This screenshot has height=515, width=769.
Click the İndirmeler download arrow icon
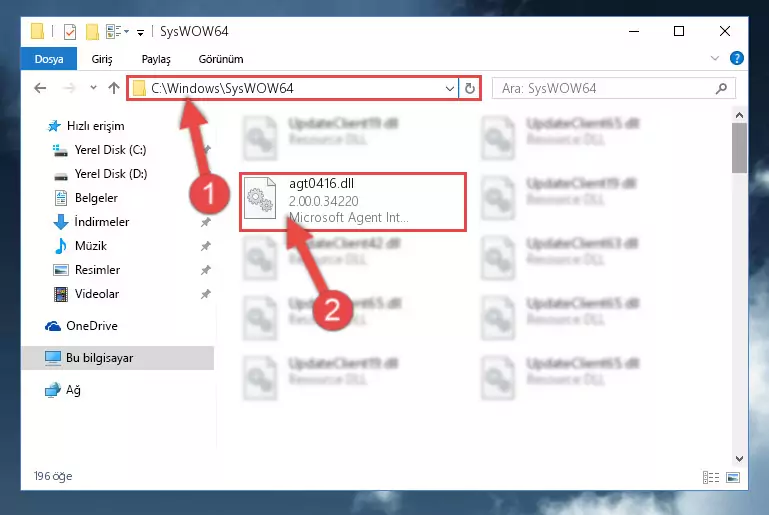61,222
